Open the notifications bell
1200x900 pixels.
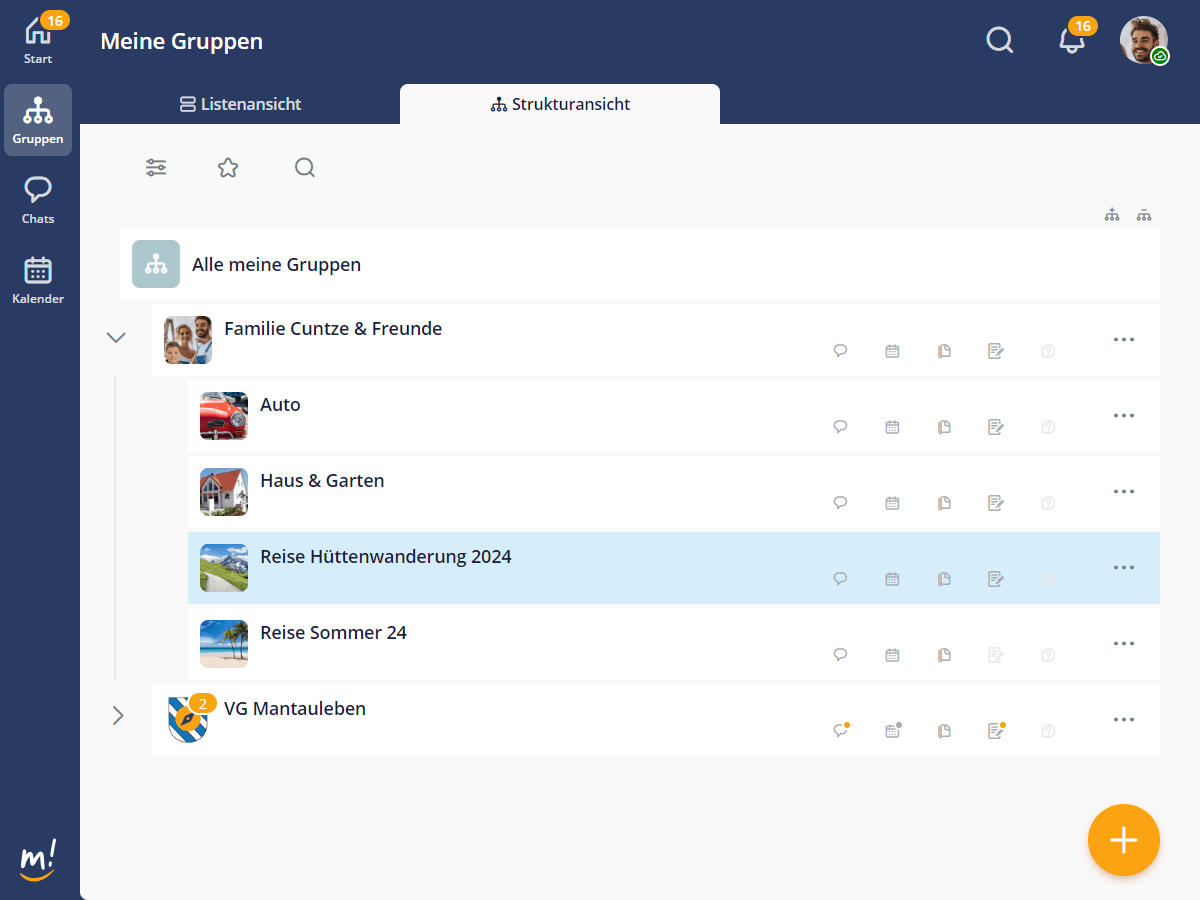pos(1072,41)
